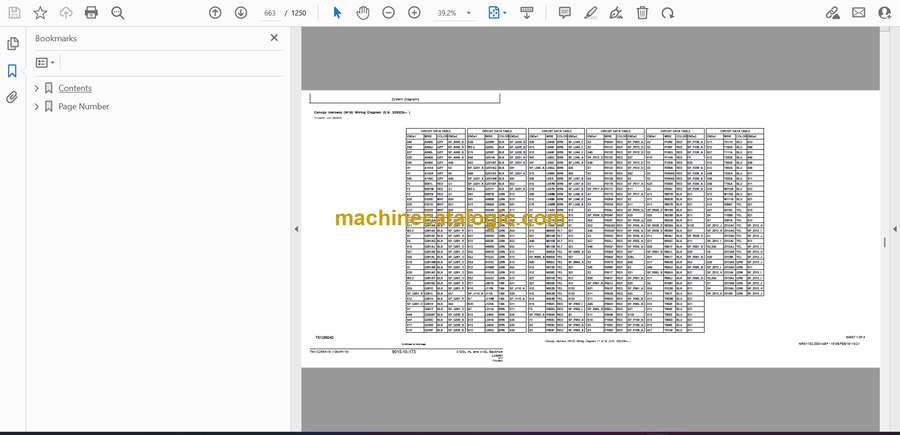The image size is (900, 435).
Task: Open the attachments paperclip panel
Action: point(12,97)
